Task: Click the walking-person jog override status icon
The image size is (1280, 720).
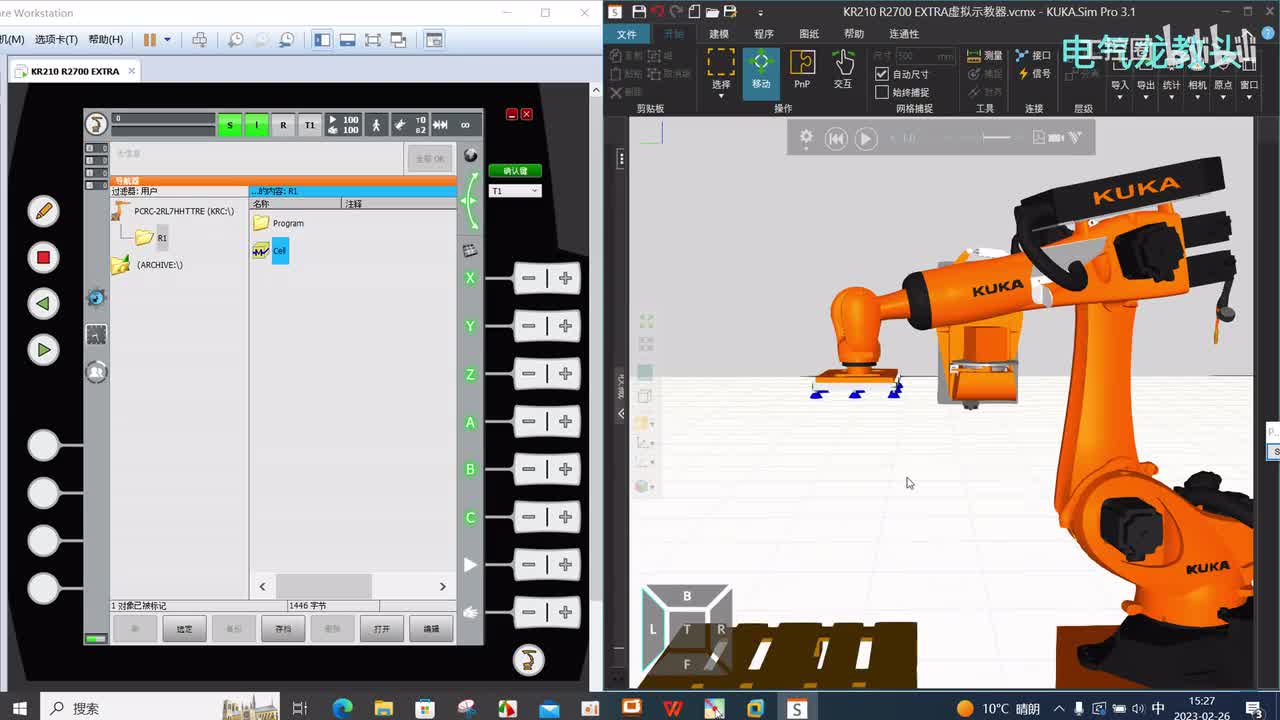Action: 377,125
